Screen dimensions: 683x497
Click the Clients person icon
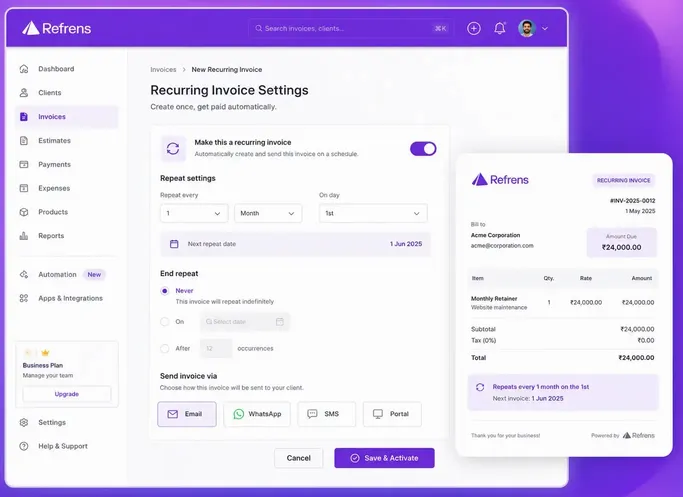pos(24,93)
